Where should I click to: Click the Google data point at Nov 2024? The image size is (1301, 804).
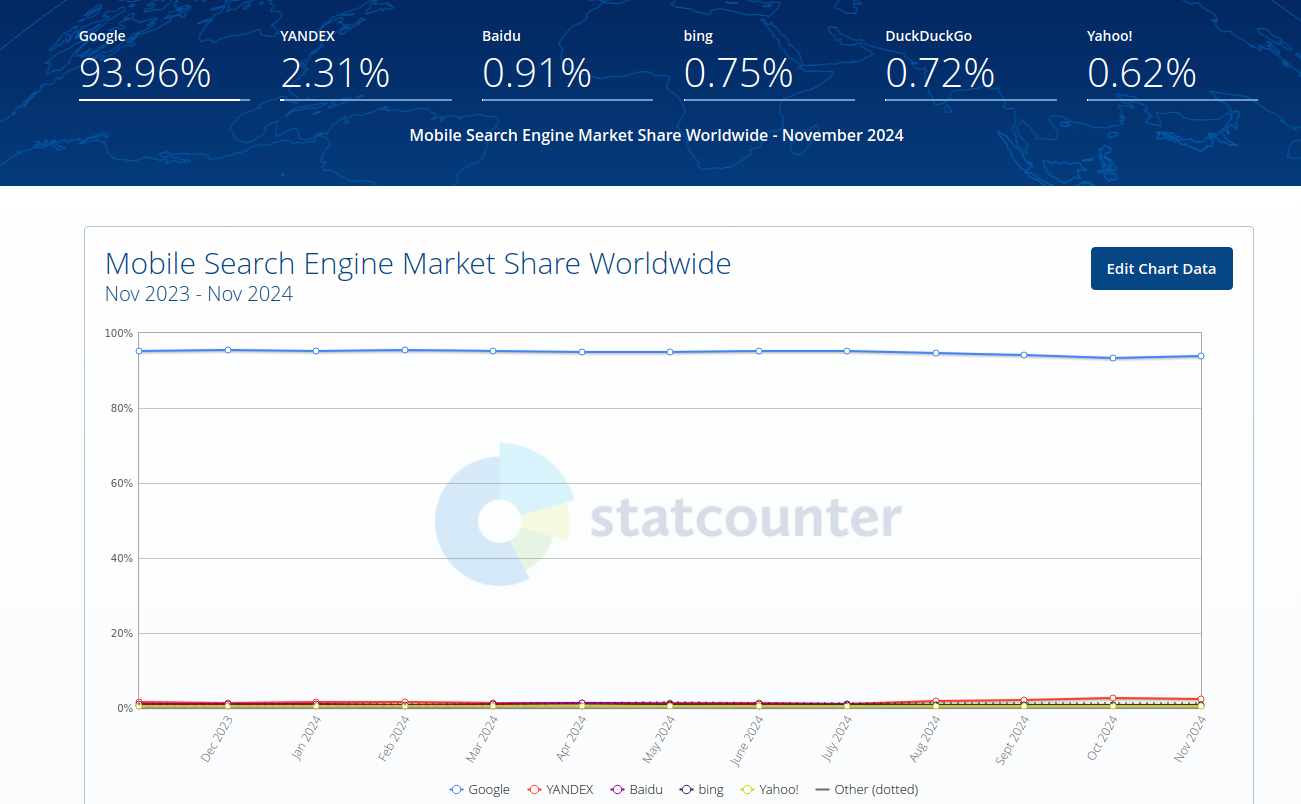point(1200,356)
